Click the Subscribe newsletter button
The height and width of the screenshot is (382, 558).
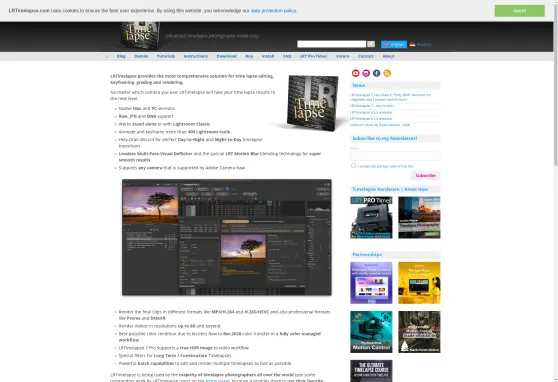(425, 176)
